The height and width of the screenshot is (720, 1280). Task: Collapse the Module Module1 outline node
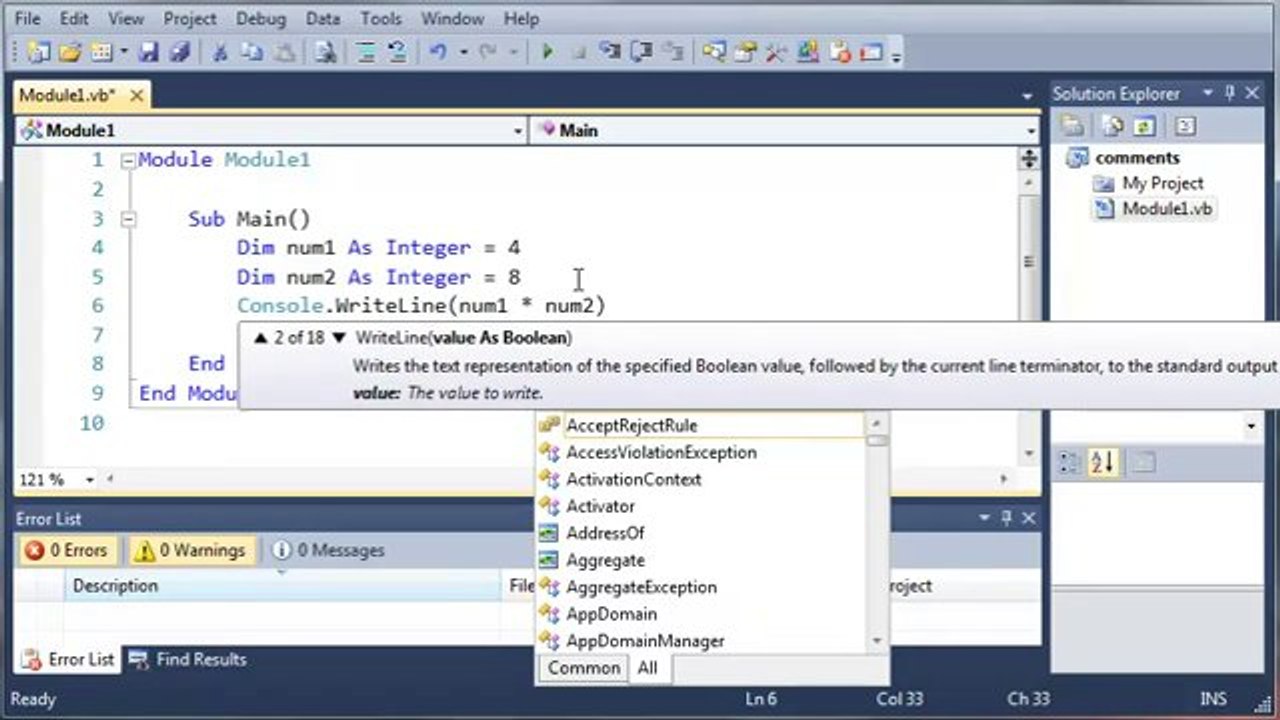pos(127,160)
